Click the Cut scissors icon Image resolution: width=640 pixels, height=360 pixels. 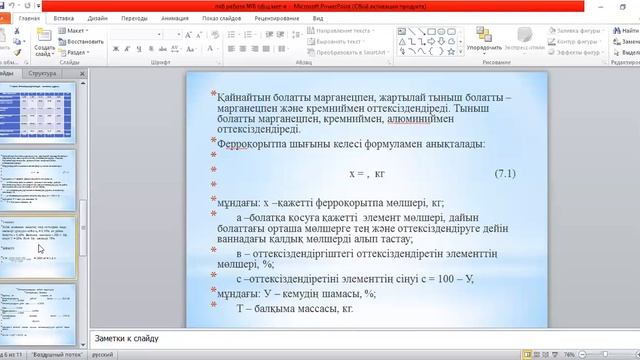pos(17,31)
